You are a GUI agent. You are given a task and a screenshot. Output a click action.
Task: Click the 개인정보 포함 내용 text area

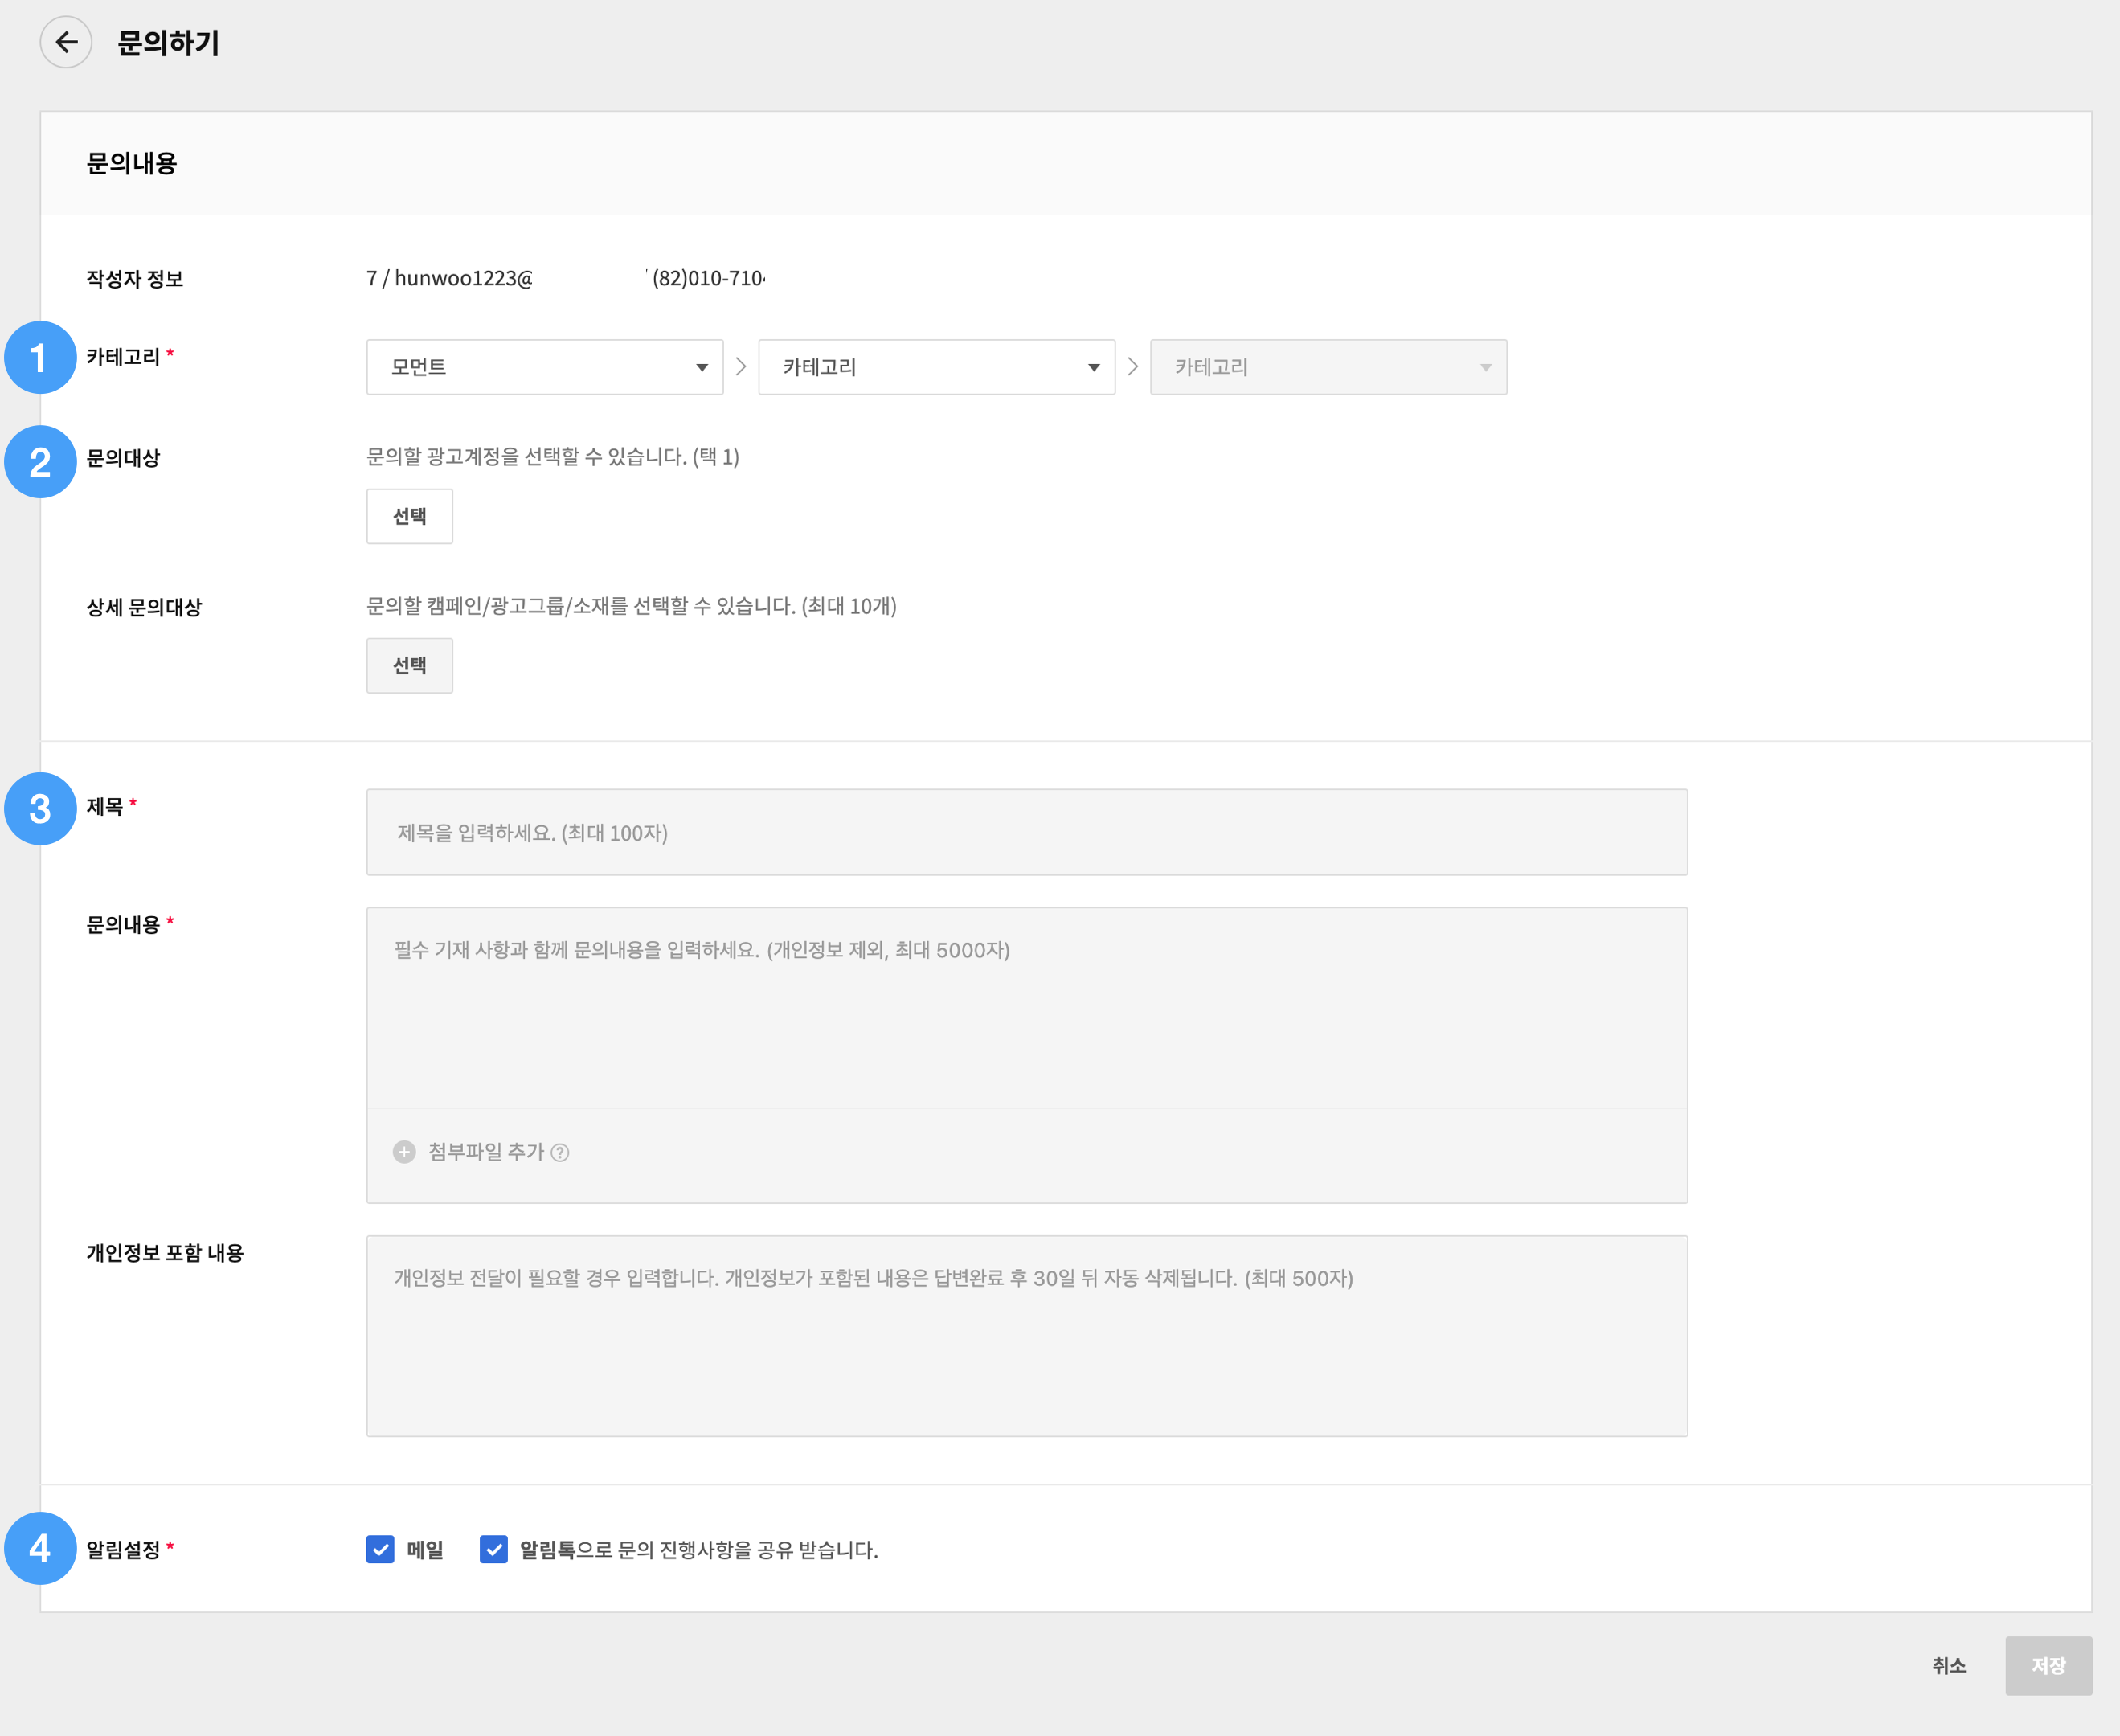pos(1026,1336)
